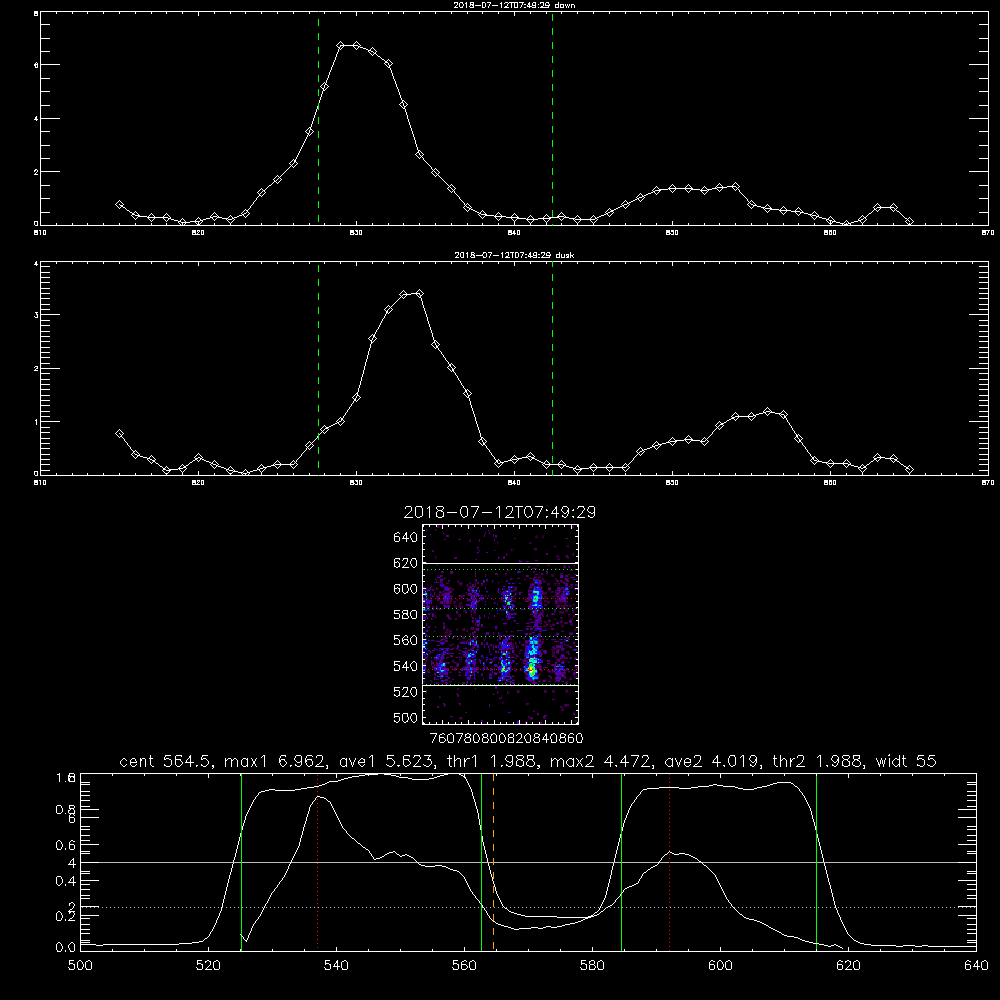The width and height of the screenshot is (1000, 1000).
Task: Click the '640' y-axis label beside the spectrogram
Action: tap(405, 538)
